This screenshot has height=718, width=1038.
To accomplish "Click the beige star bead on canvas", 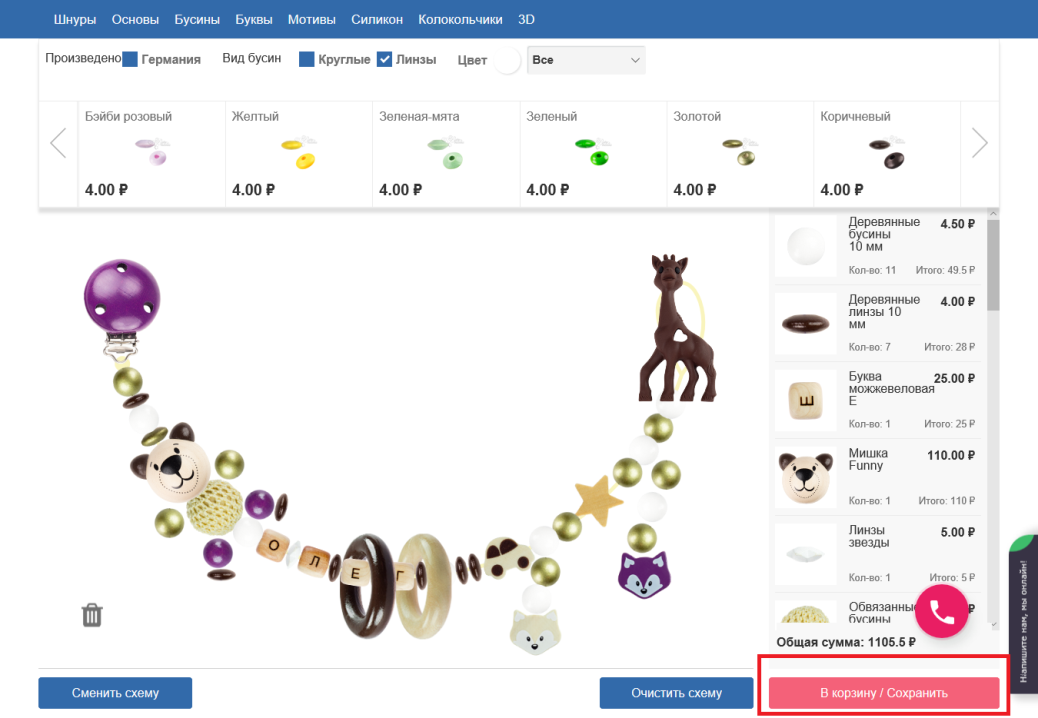I will click(598, 498).
